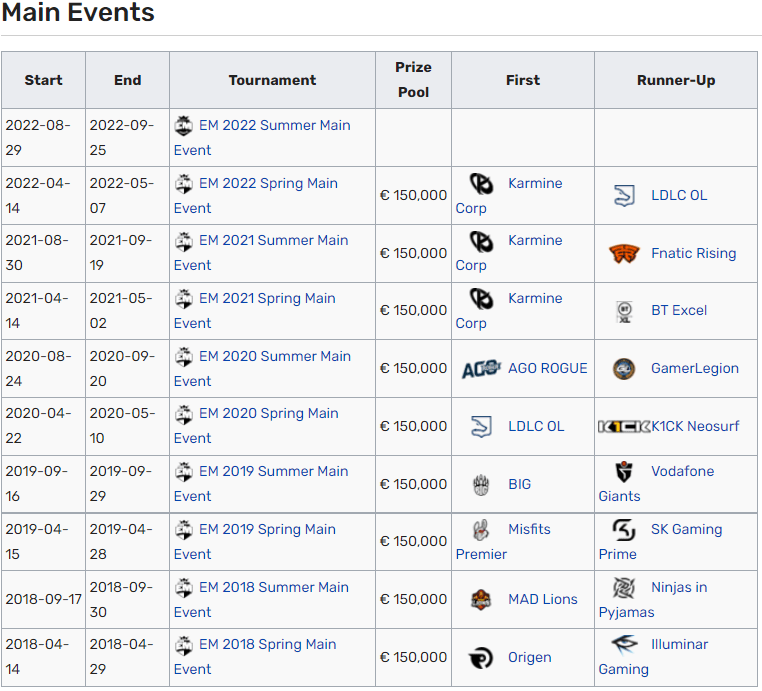
Task: Click the GamerLegion round logo
Action: click(x=624, y=369)
